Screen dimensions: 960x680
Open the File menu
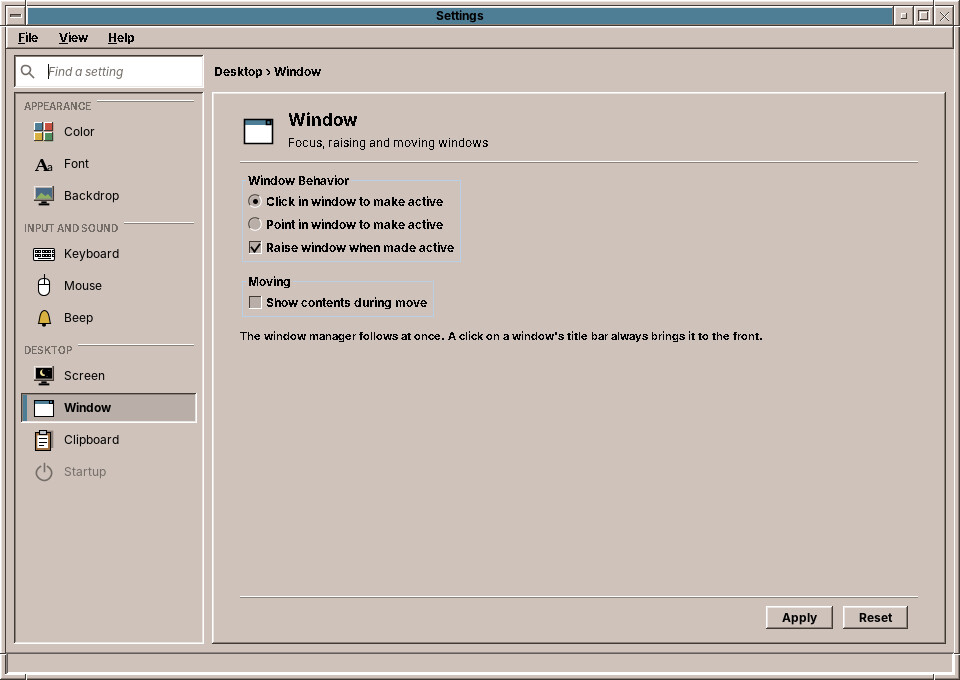(x=28, y=38)
